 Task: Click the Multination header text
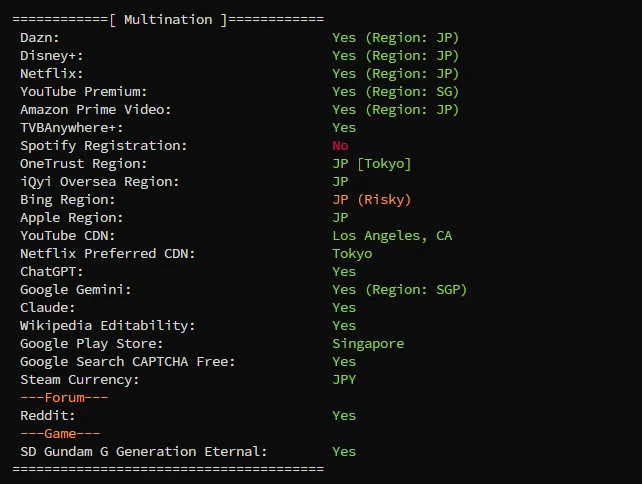pyautogui.click(x=168, y=19)
